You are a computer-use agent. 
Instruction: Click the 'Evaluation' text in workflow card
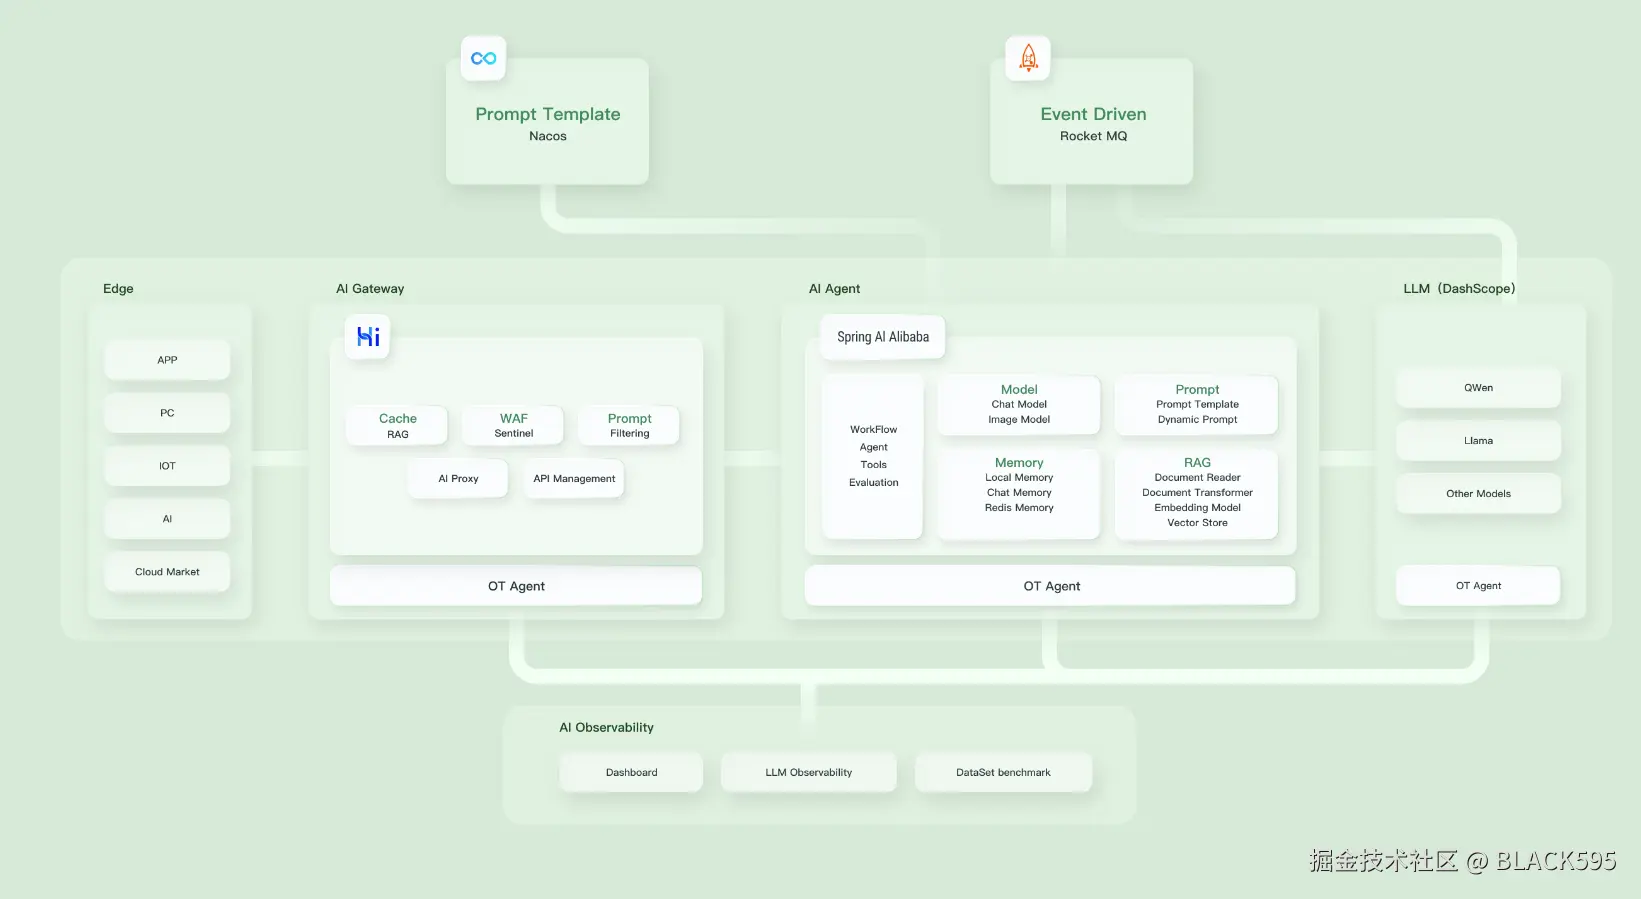[x=873, y=483]
